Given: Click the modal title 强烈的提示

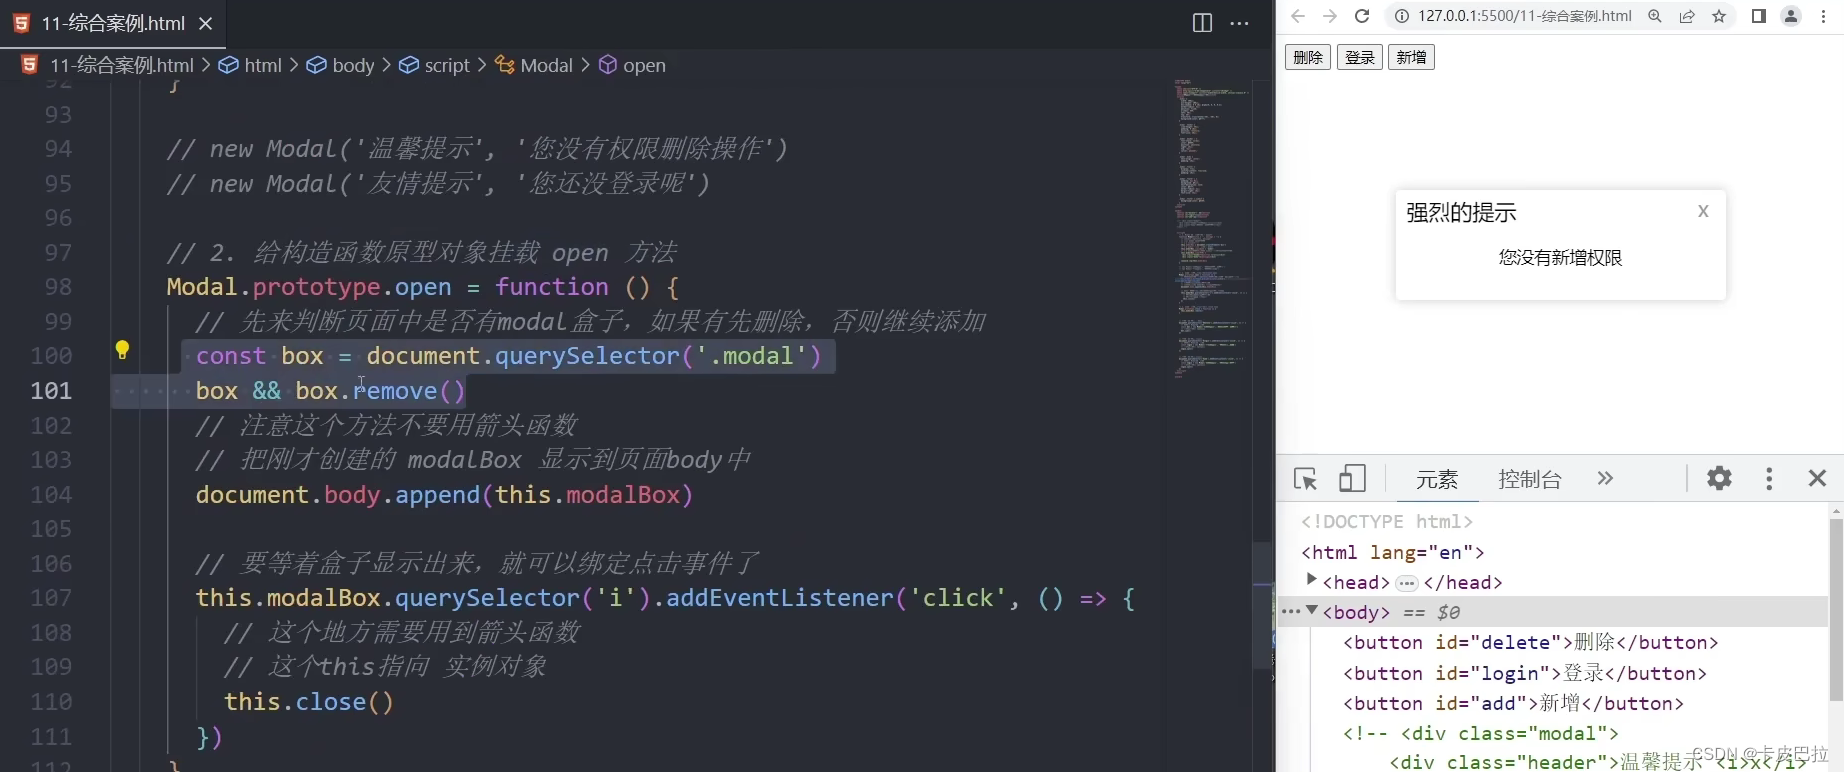Looking at the screenshot, I should coord(1461,212).
